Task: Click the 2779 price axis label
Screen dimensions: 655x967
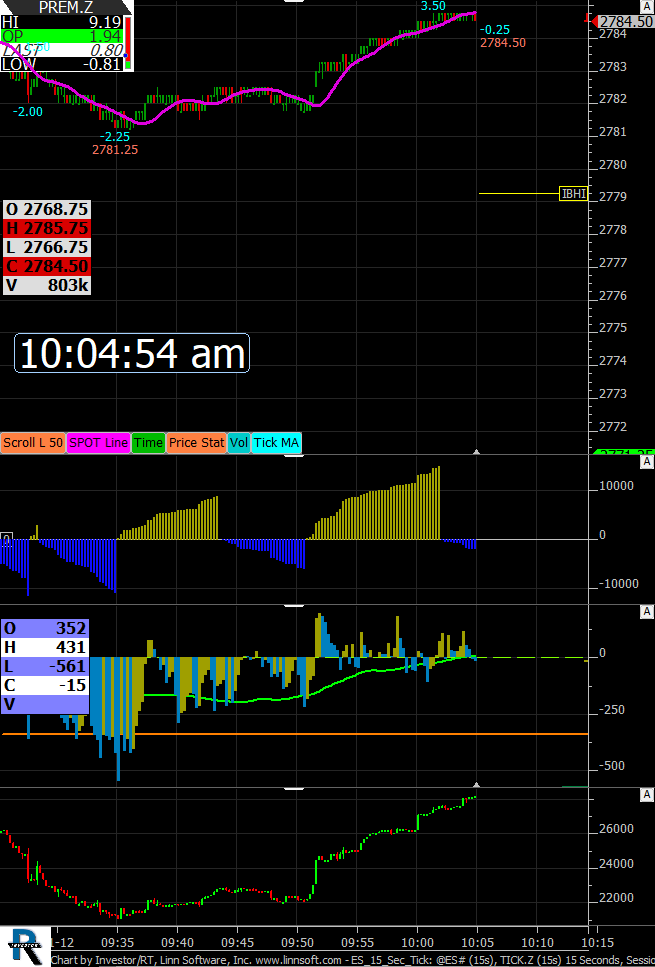Action: (x=613, y=197)
